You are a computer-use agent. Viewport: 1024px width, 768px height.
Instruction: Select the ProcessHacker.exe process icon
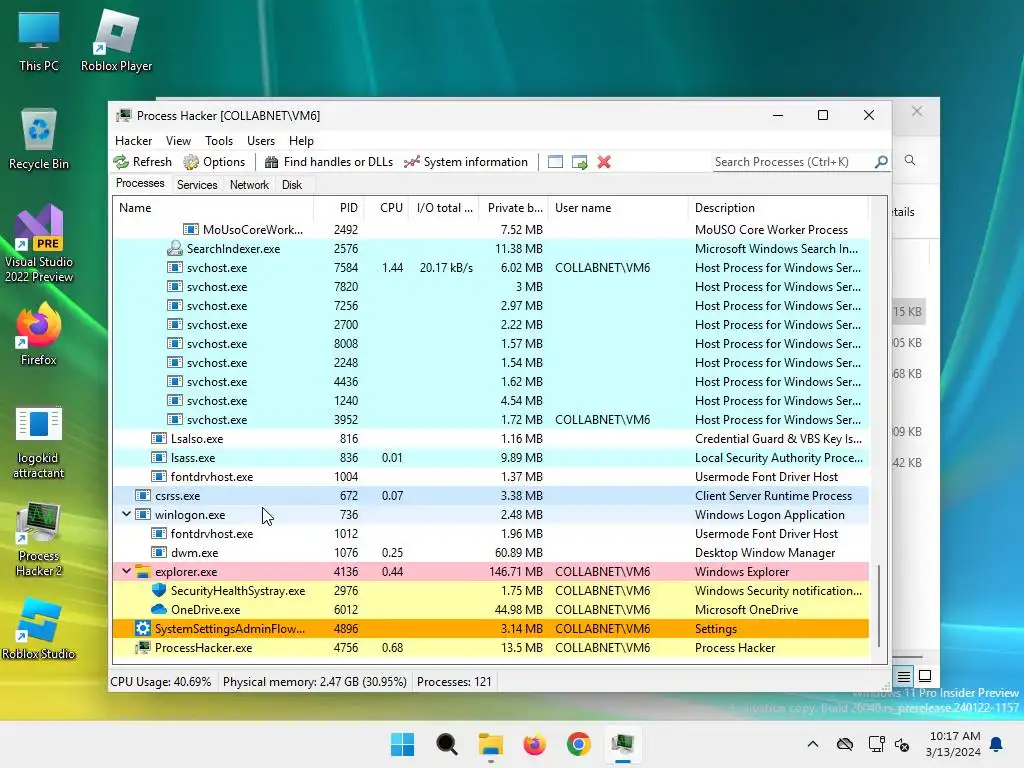[x=142, y=648]
